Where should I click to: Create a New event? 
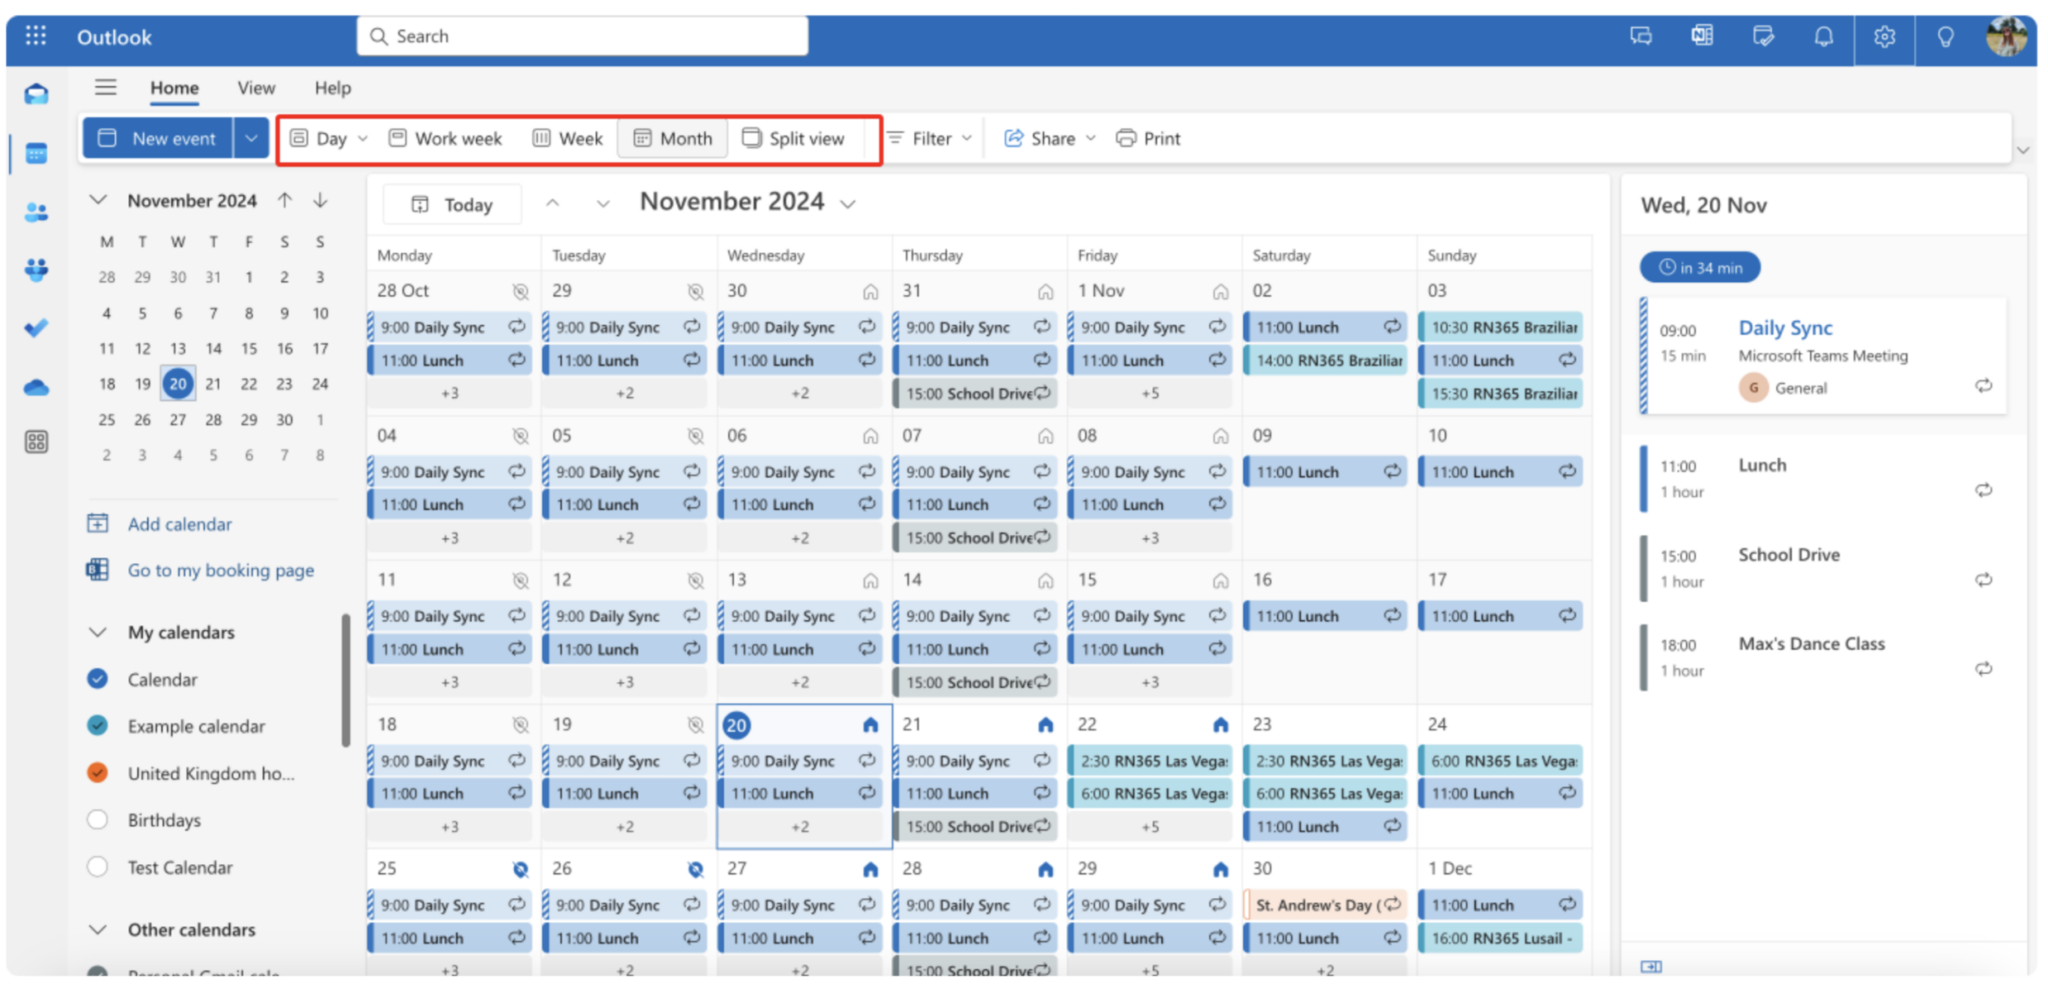point(158,138)
